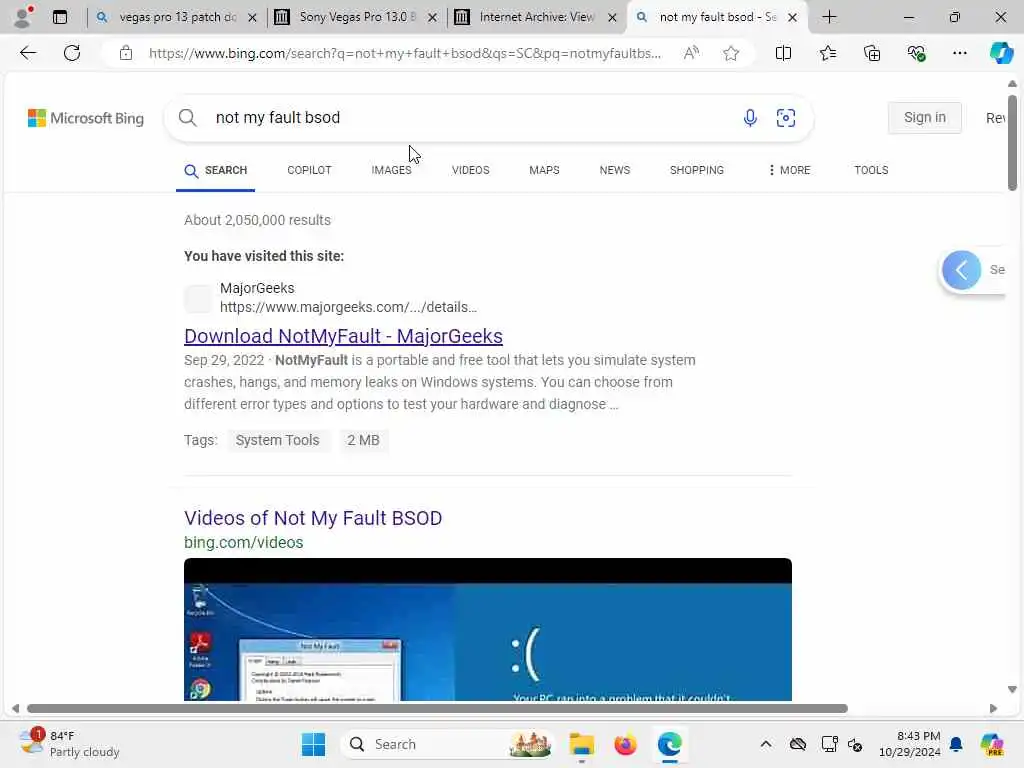Open Collections icon in toolbar
This screenshot has height=768, width=1024.
[872, 53]
